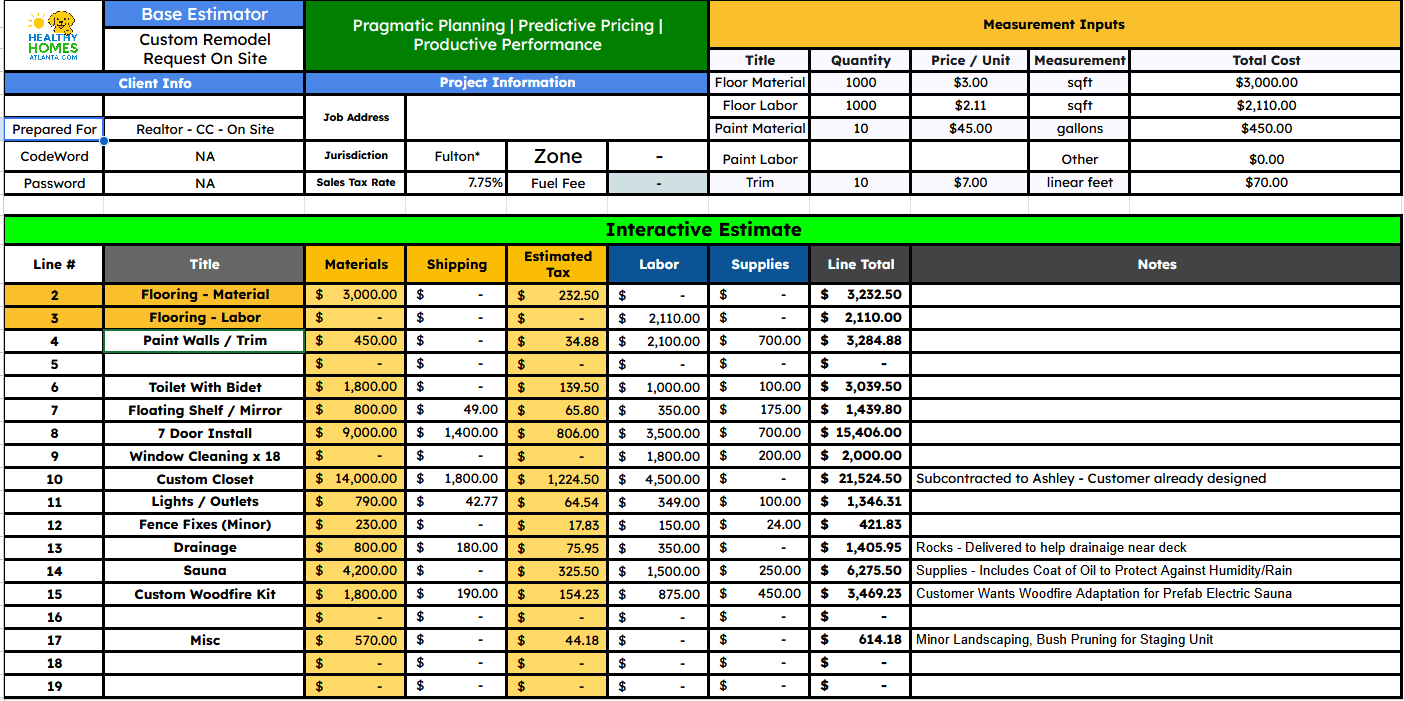Select the Flooring - Labor title cell
The width and height of the screenshot is (1404, 701).
205,318
